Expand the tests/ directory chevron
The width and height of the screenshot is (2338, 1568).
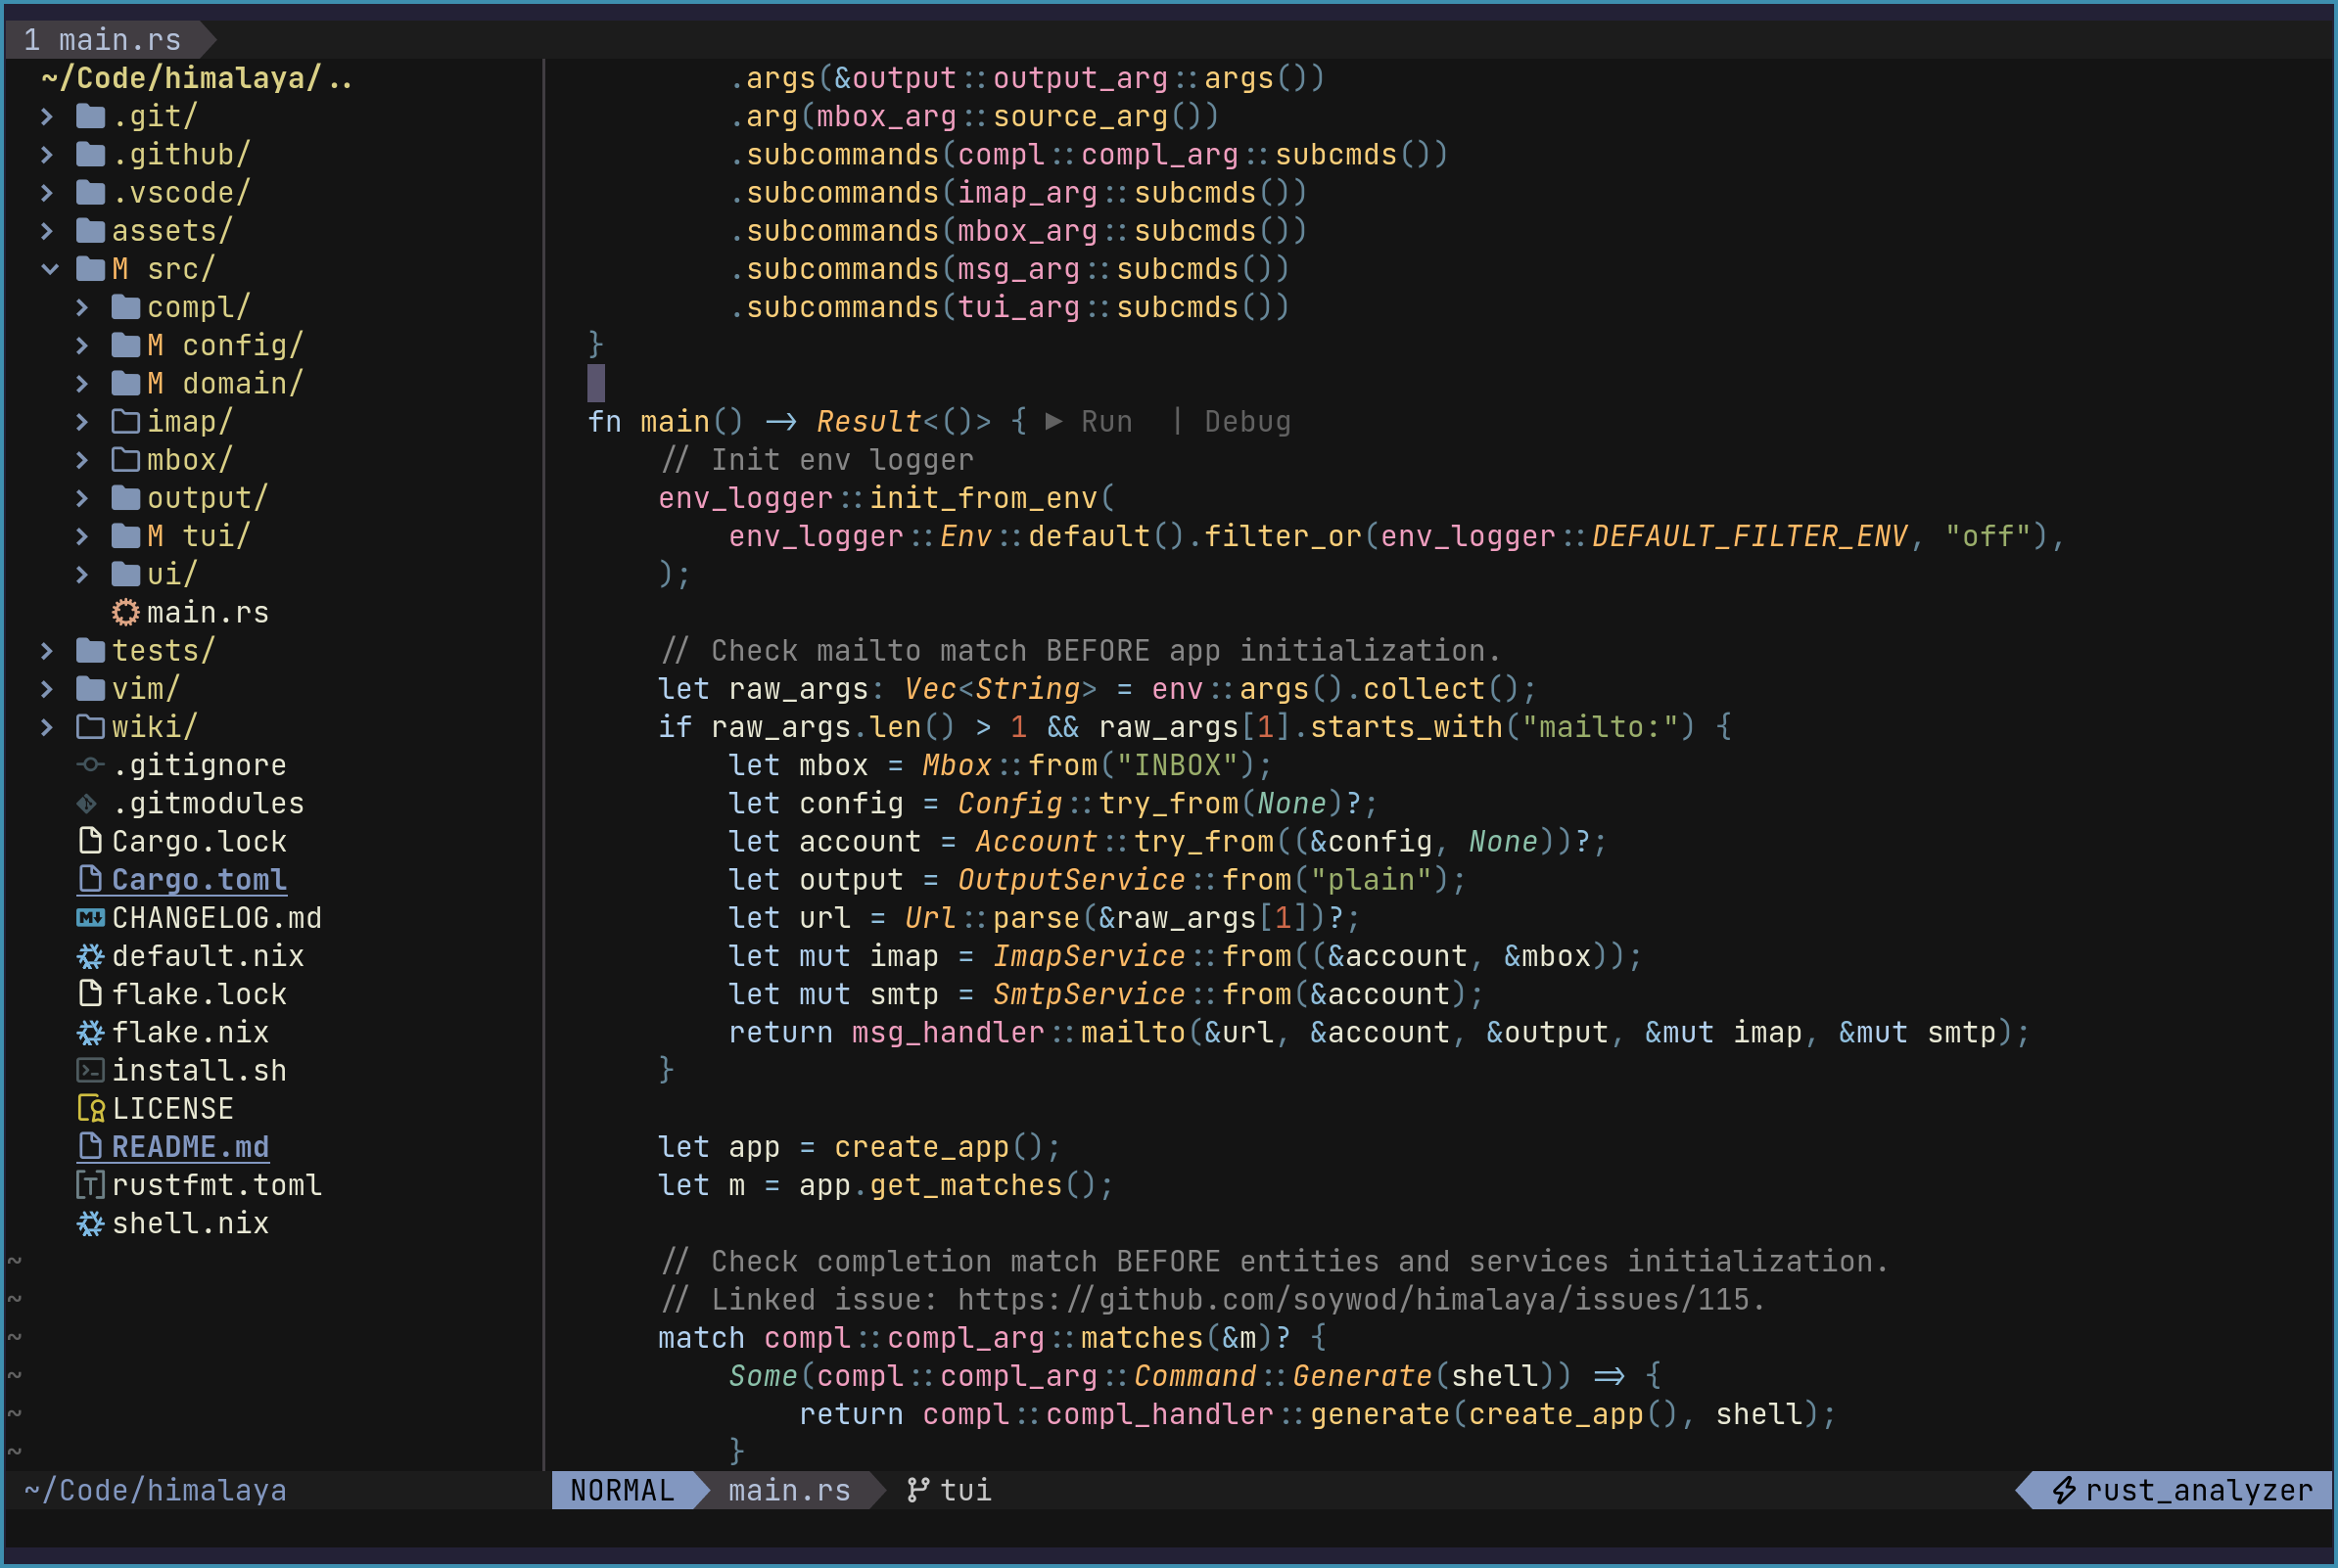point(47,651)
